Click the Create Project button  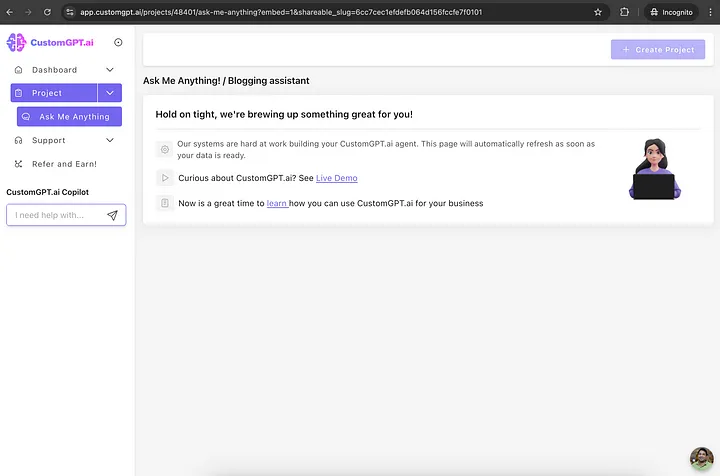(x=658, y=49)
